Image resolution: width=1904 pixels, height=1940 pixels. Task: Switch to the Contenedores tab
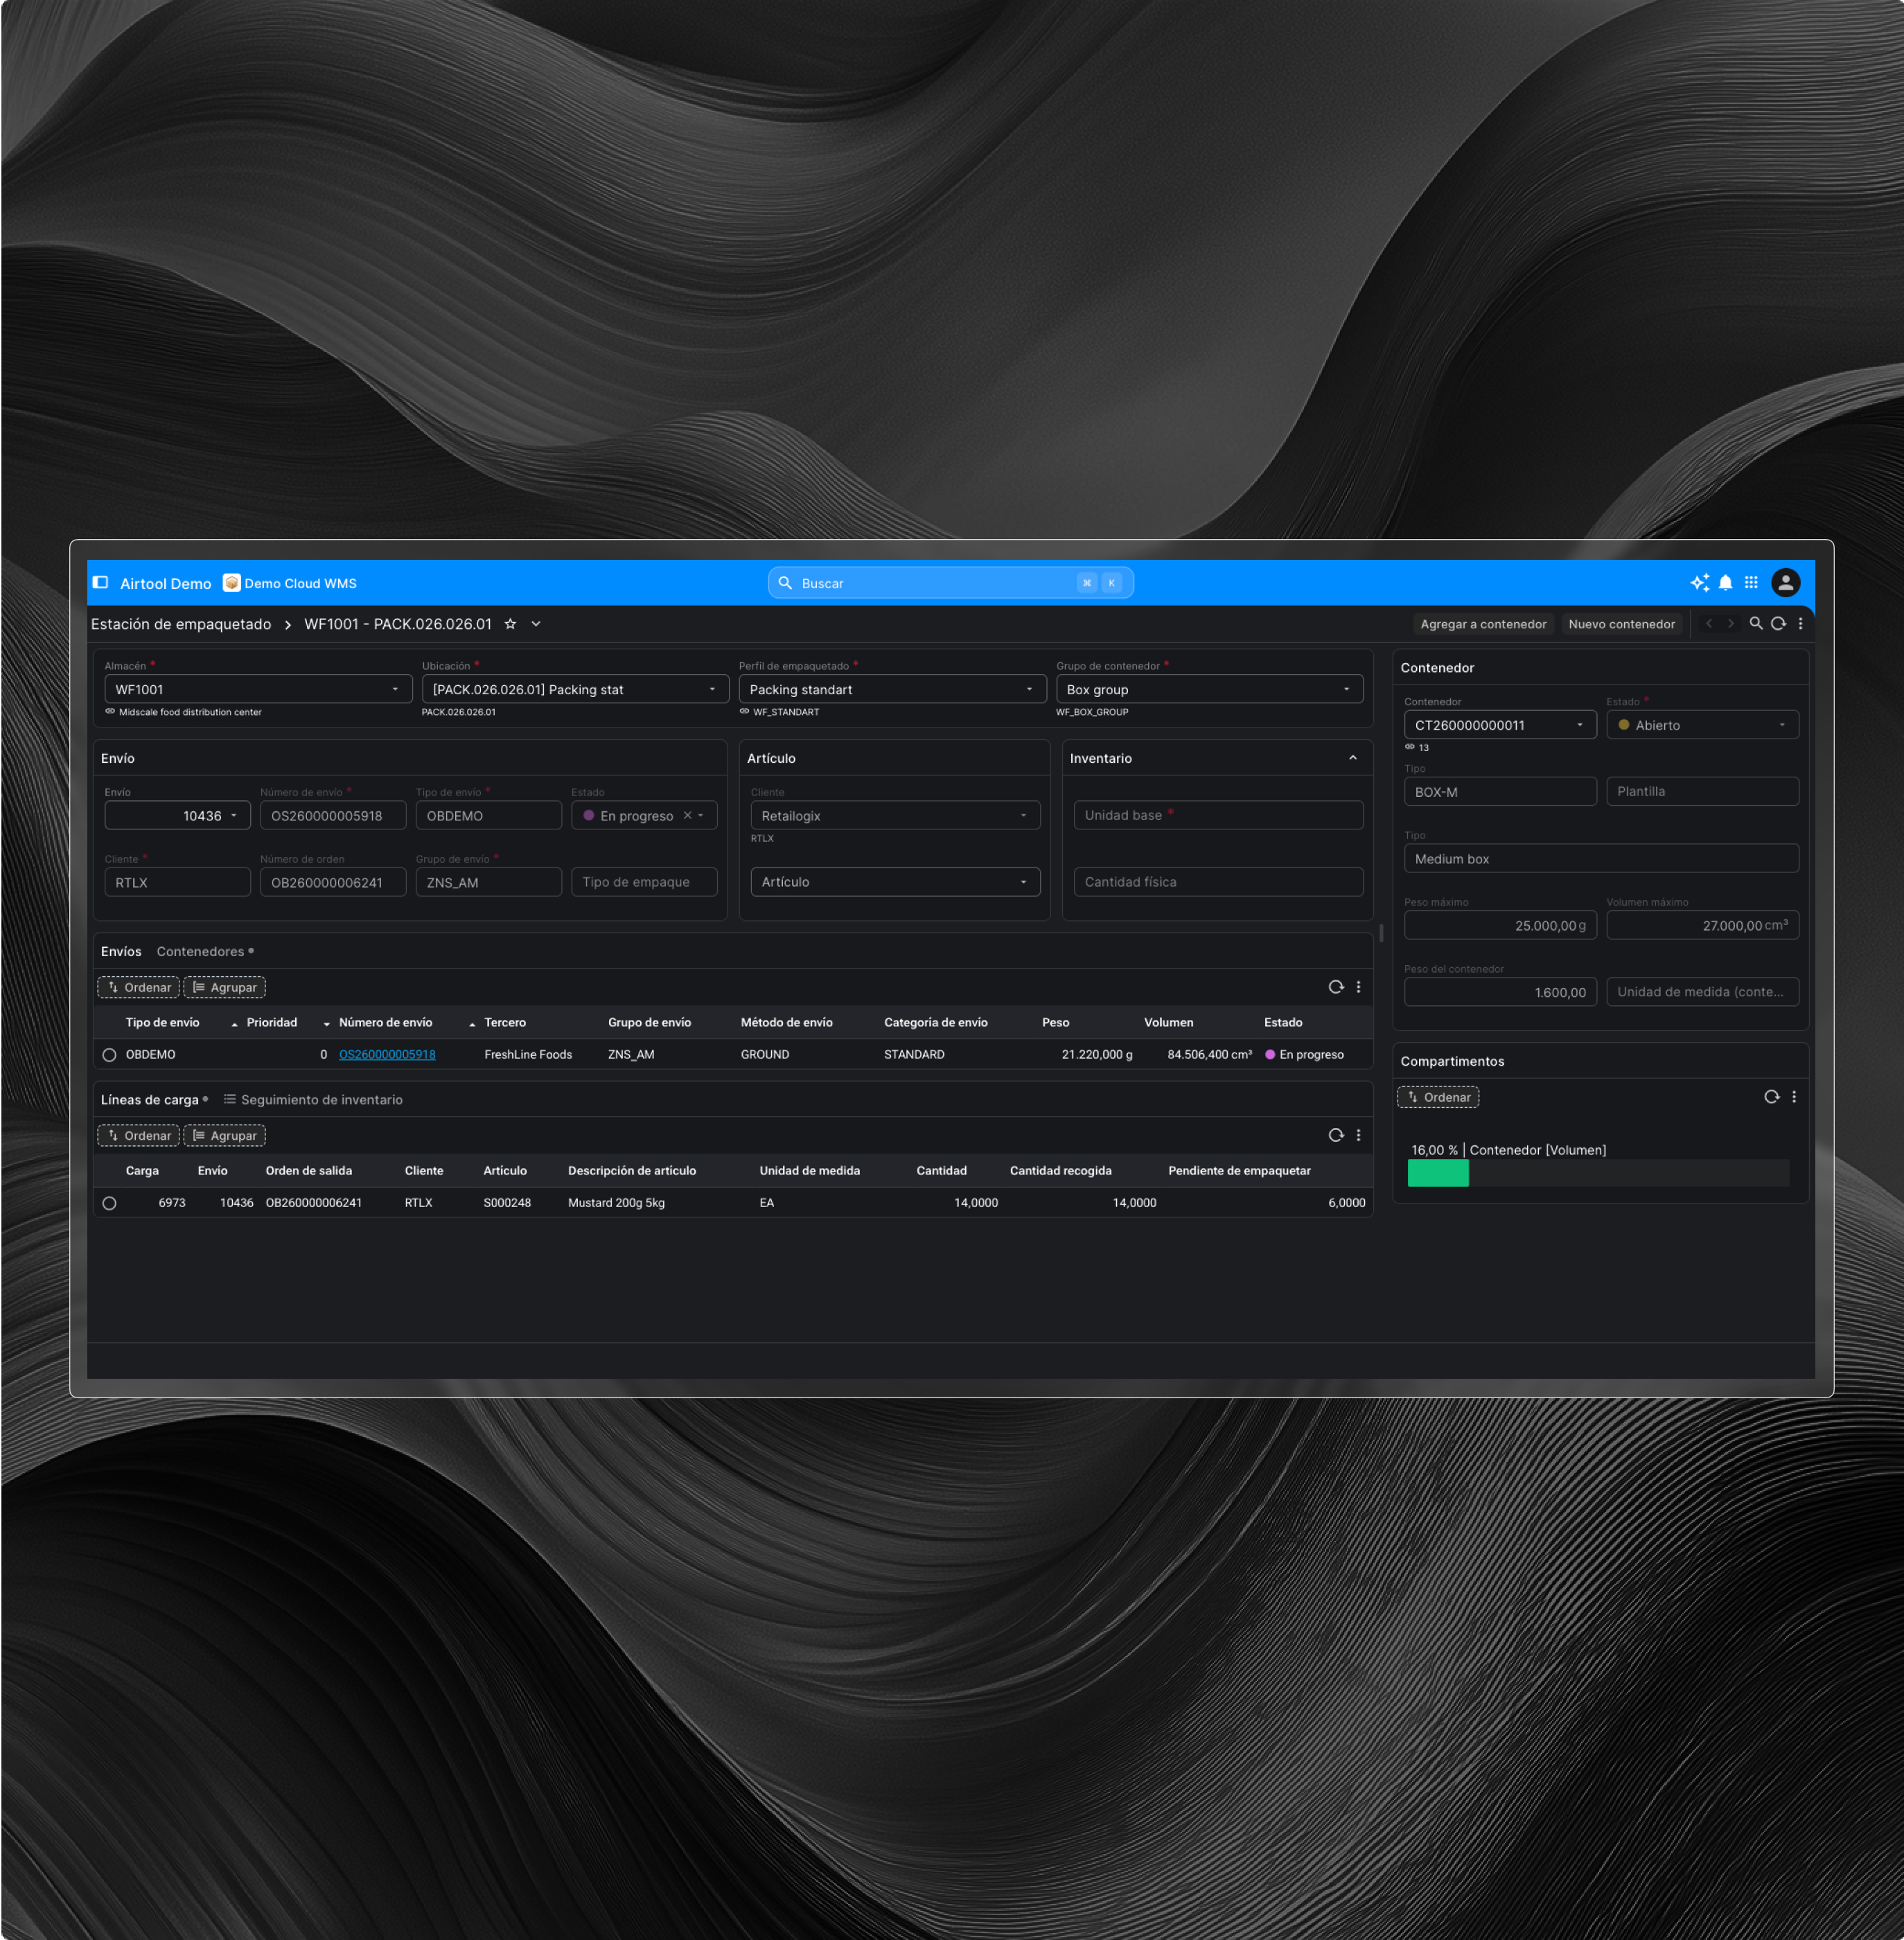click(x=200, y=951)
